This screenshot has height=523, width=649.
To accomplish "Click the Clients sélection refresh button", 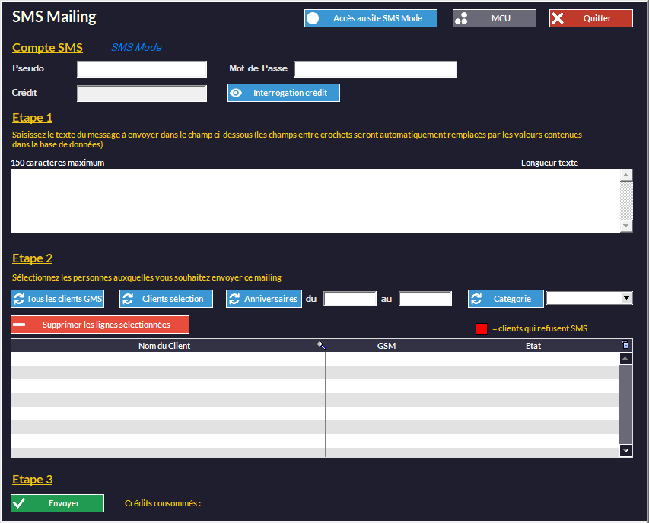I will (165, 299).
